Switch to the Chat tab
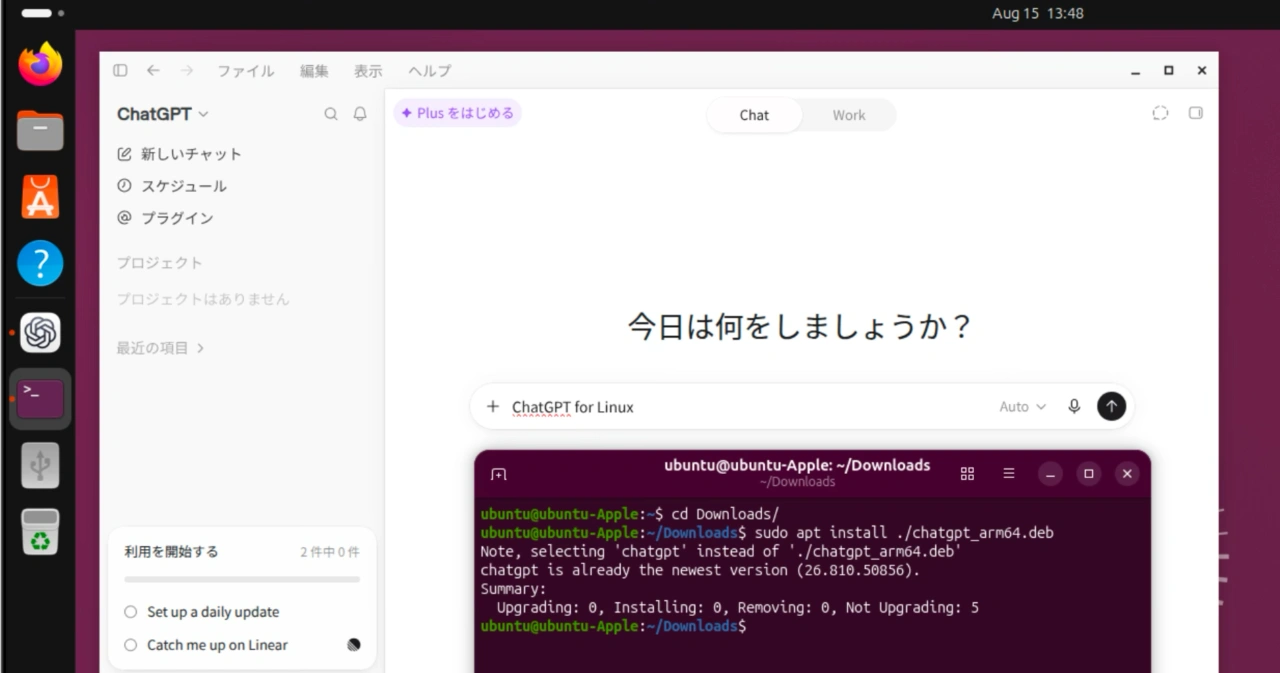The width and height of the screenshot is (1280, 673). point(754,115)
